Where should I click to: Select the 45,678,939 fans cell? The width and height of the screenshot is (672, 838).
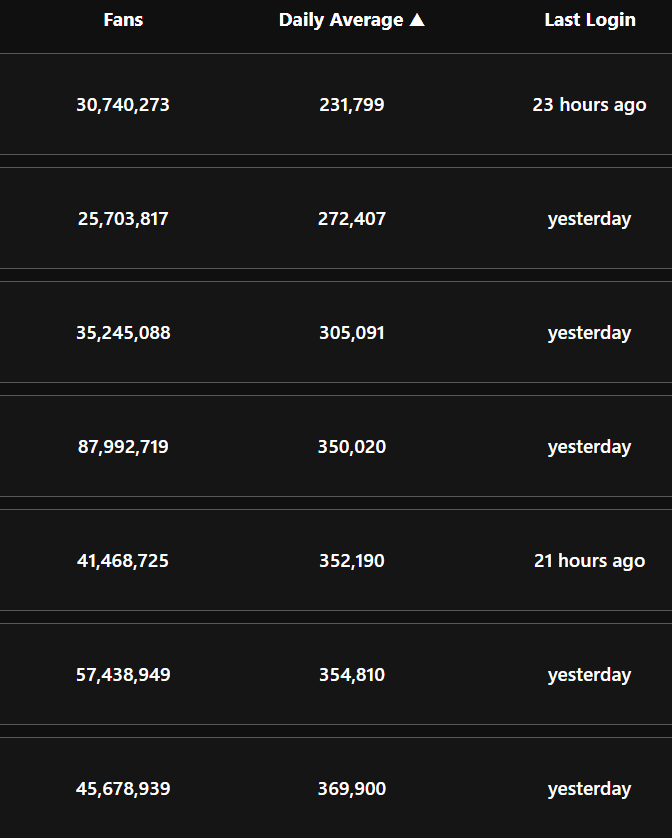click(123, 788)
